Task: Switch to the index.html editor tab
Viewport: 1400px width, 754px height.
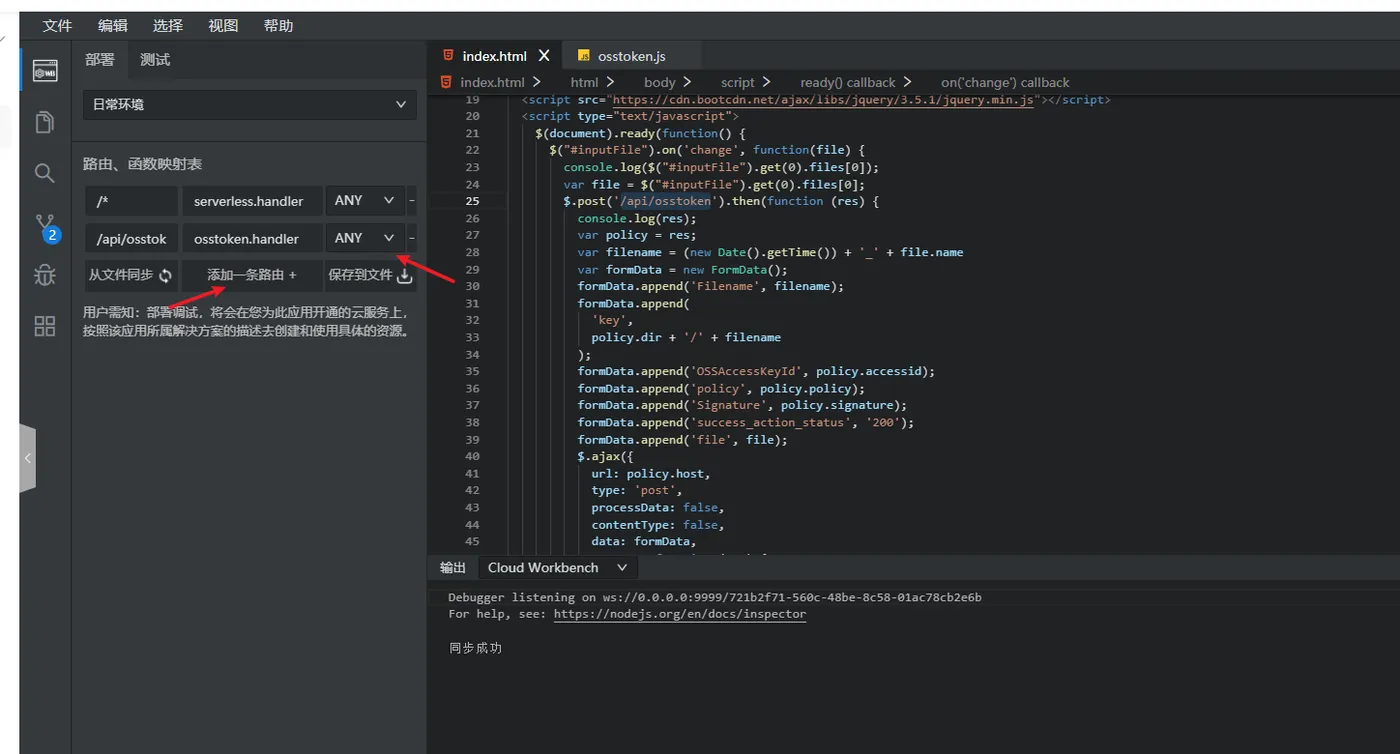Action: click(x=495, y=56)
